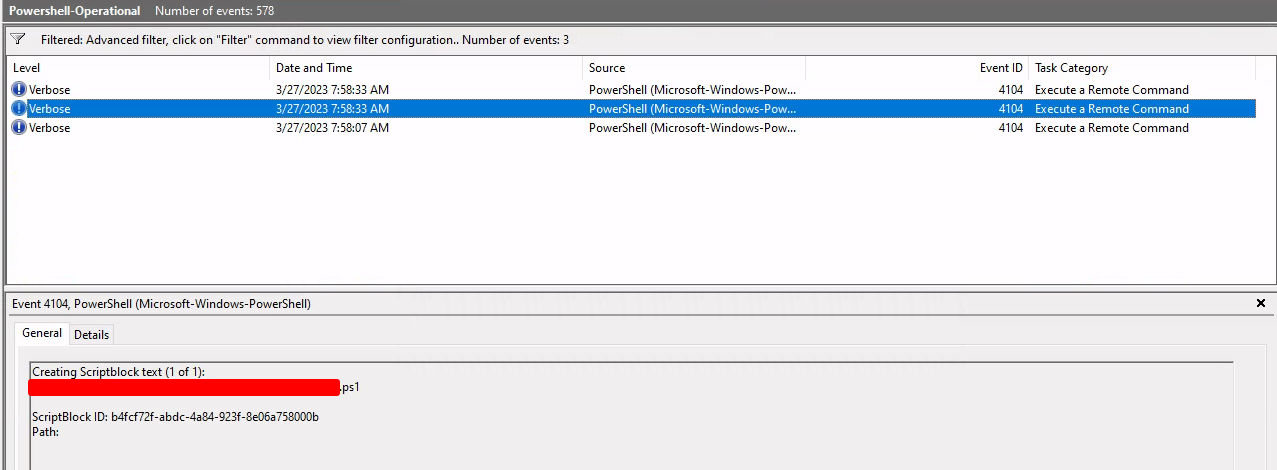Sort by the Date and Time column header

click(314, 68)
